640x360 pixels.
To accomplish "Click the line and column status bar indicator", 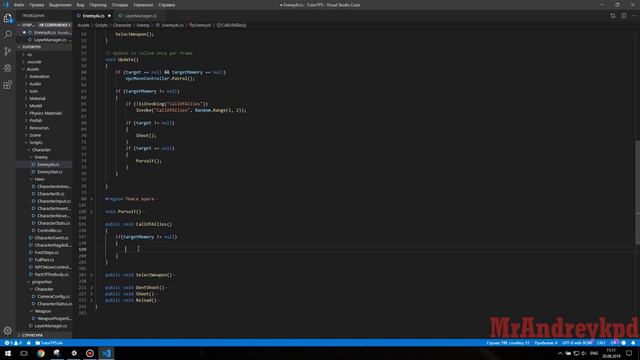I will (508, 343).
